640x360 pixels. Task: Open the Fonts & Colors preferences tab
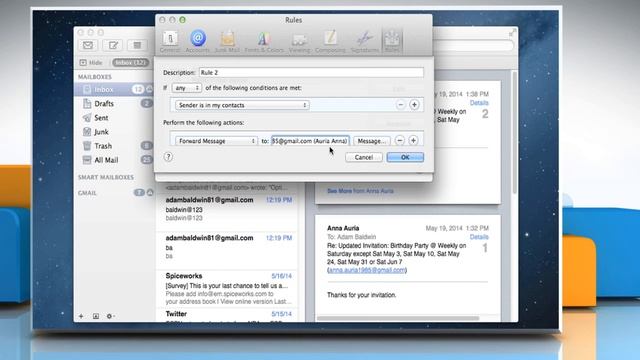264,41
